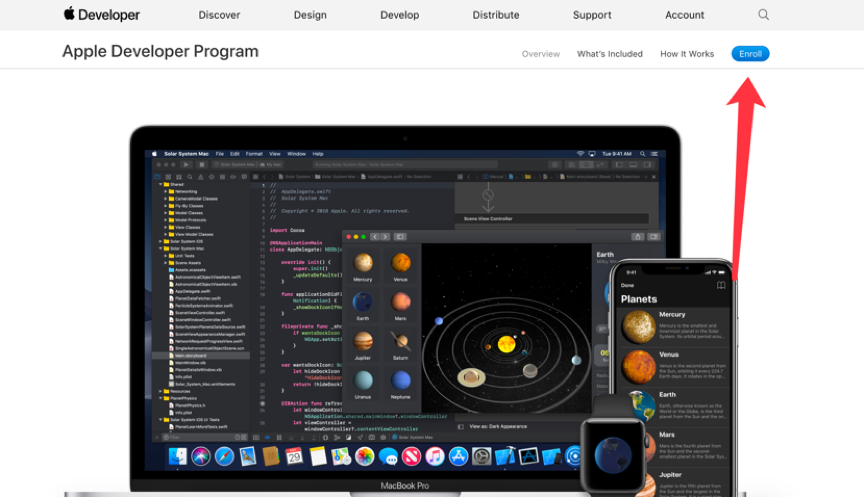Screen dimensions: 864x497
Task: Click the Apple Developer Program heading
Action: point(160,51)
